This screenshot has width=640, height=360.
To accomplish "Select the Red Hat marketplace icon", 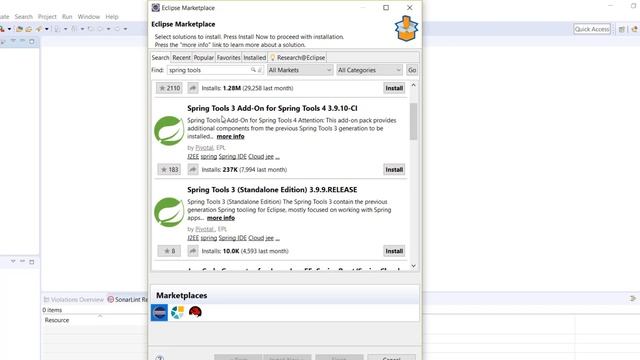I will click(x=195, y=313).
